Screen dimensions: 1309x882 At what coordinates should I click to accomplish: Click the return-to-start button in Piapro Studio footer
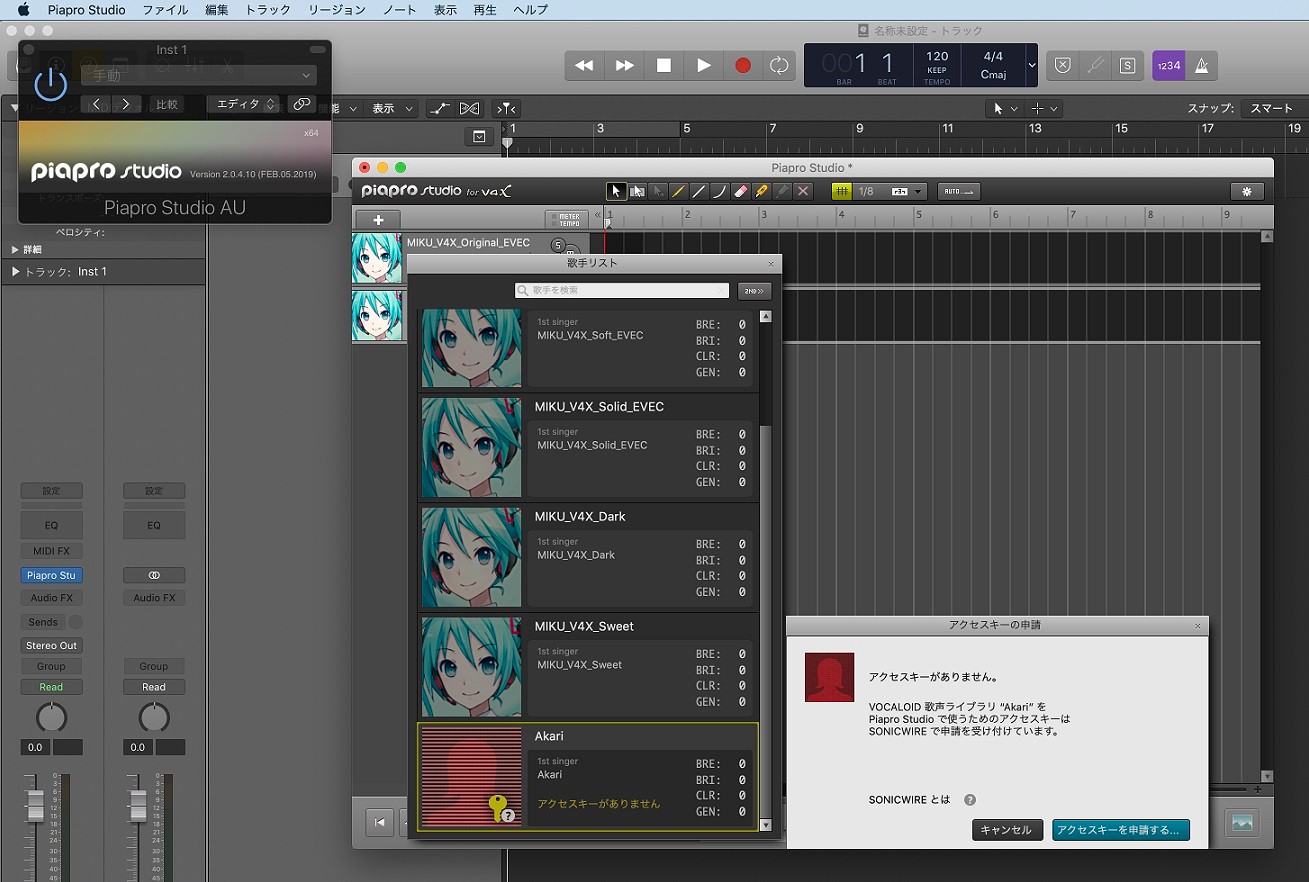[x=379, y=823]
